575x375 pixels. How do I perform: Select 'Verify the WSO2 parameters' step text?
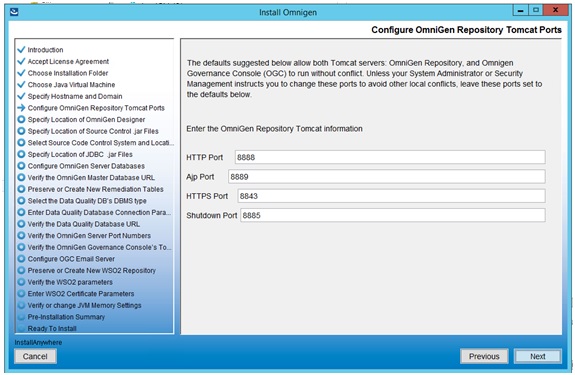pos(70,282)
